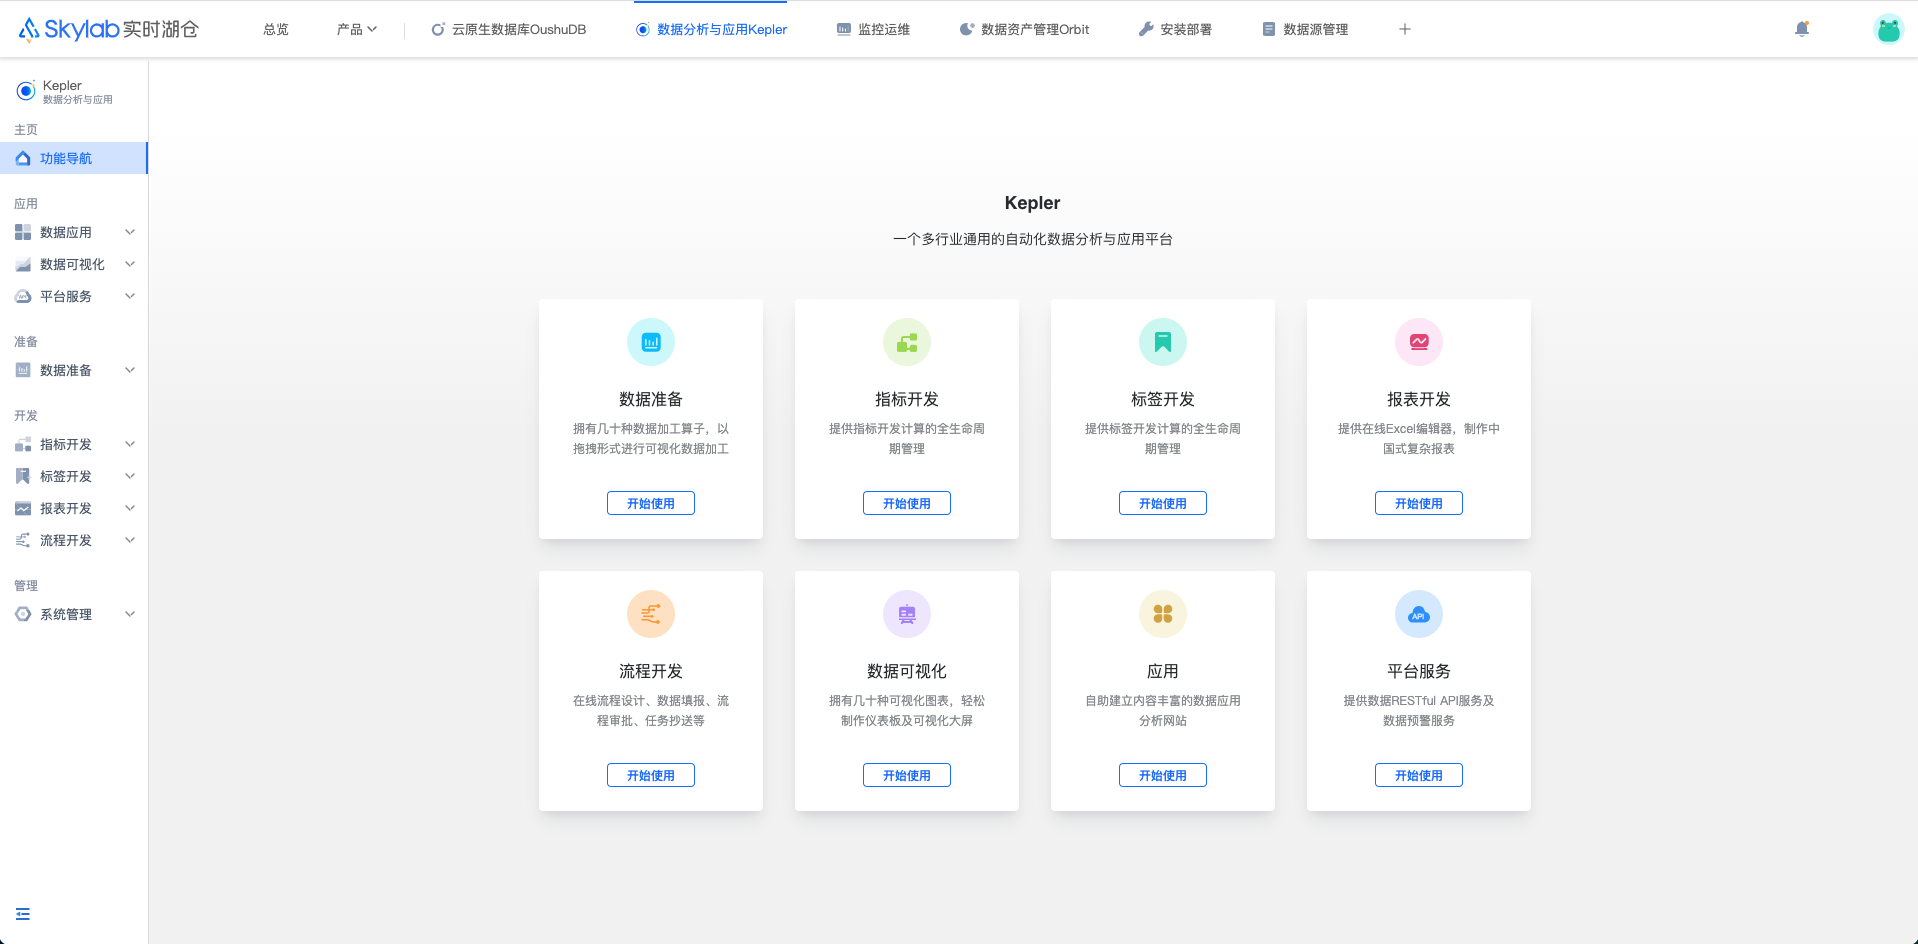Click the 指标开发 sidebar icon
This screenshot has width=1918, height=944.
tap(23, 444)
